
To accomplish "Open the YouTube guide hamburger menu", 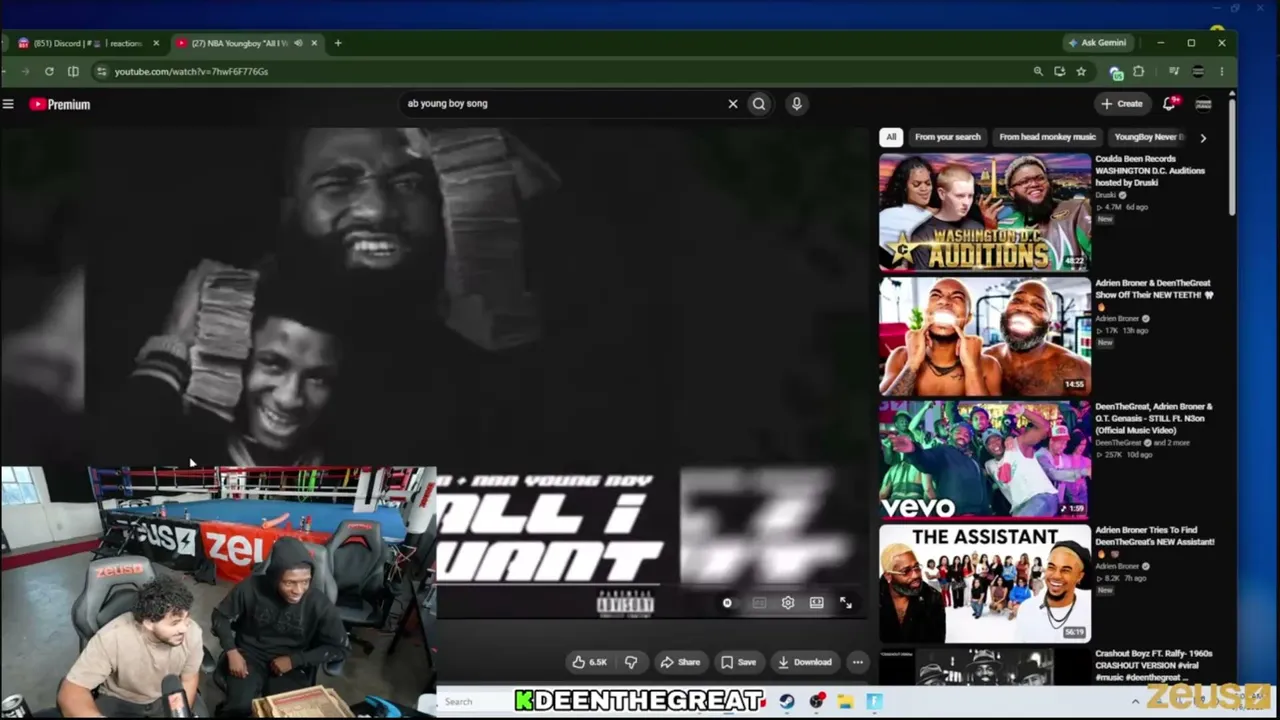I will 8,104.
